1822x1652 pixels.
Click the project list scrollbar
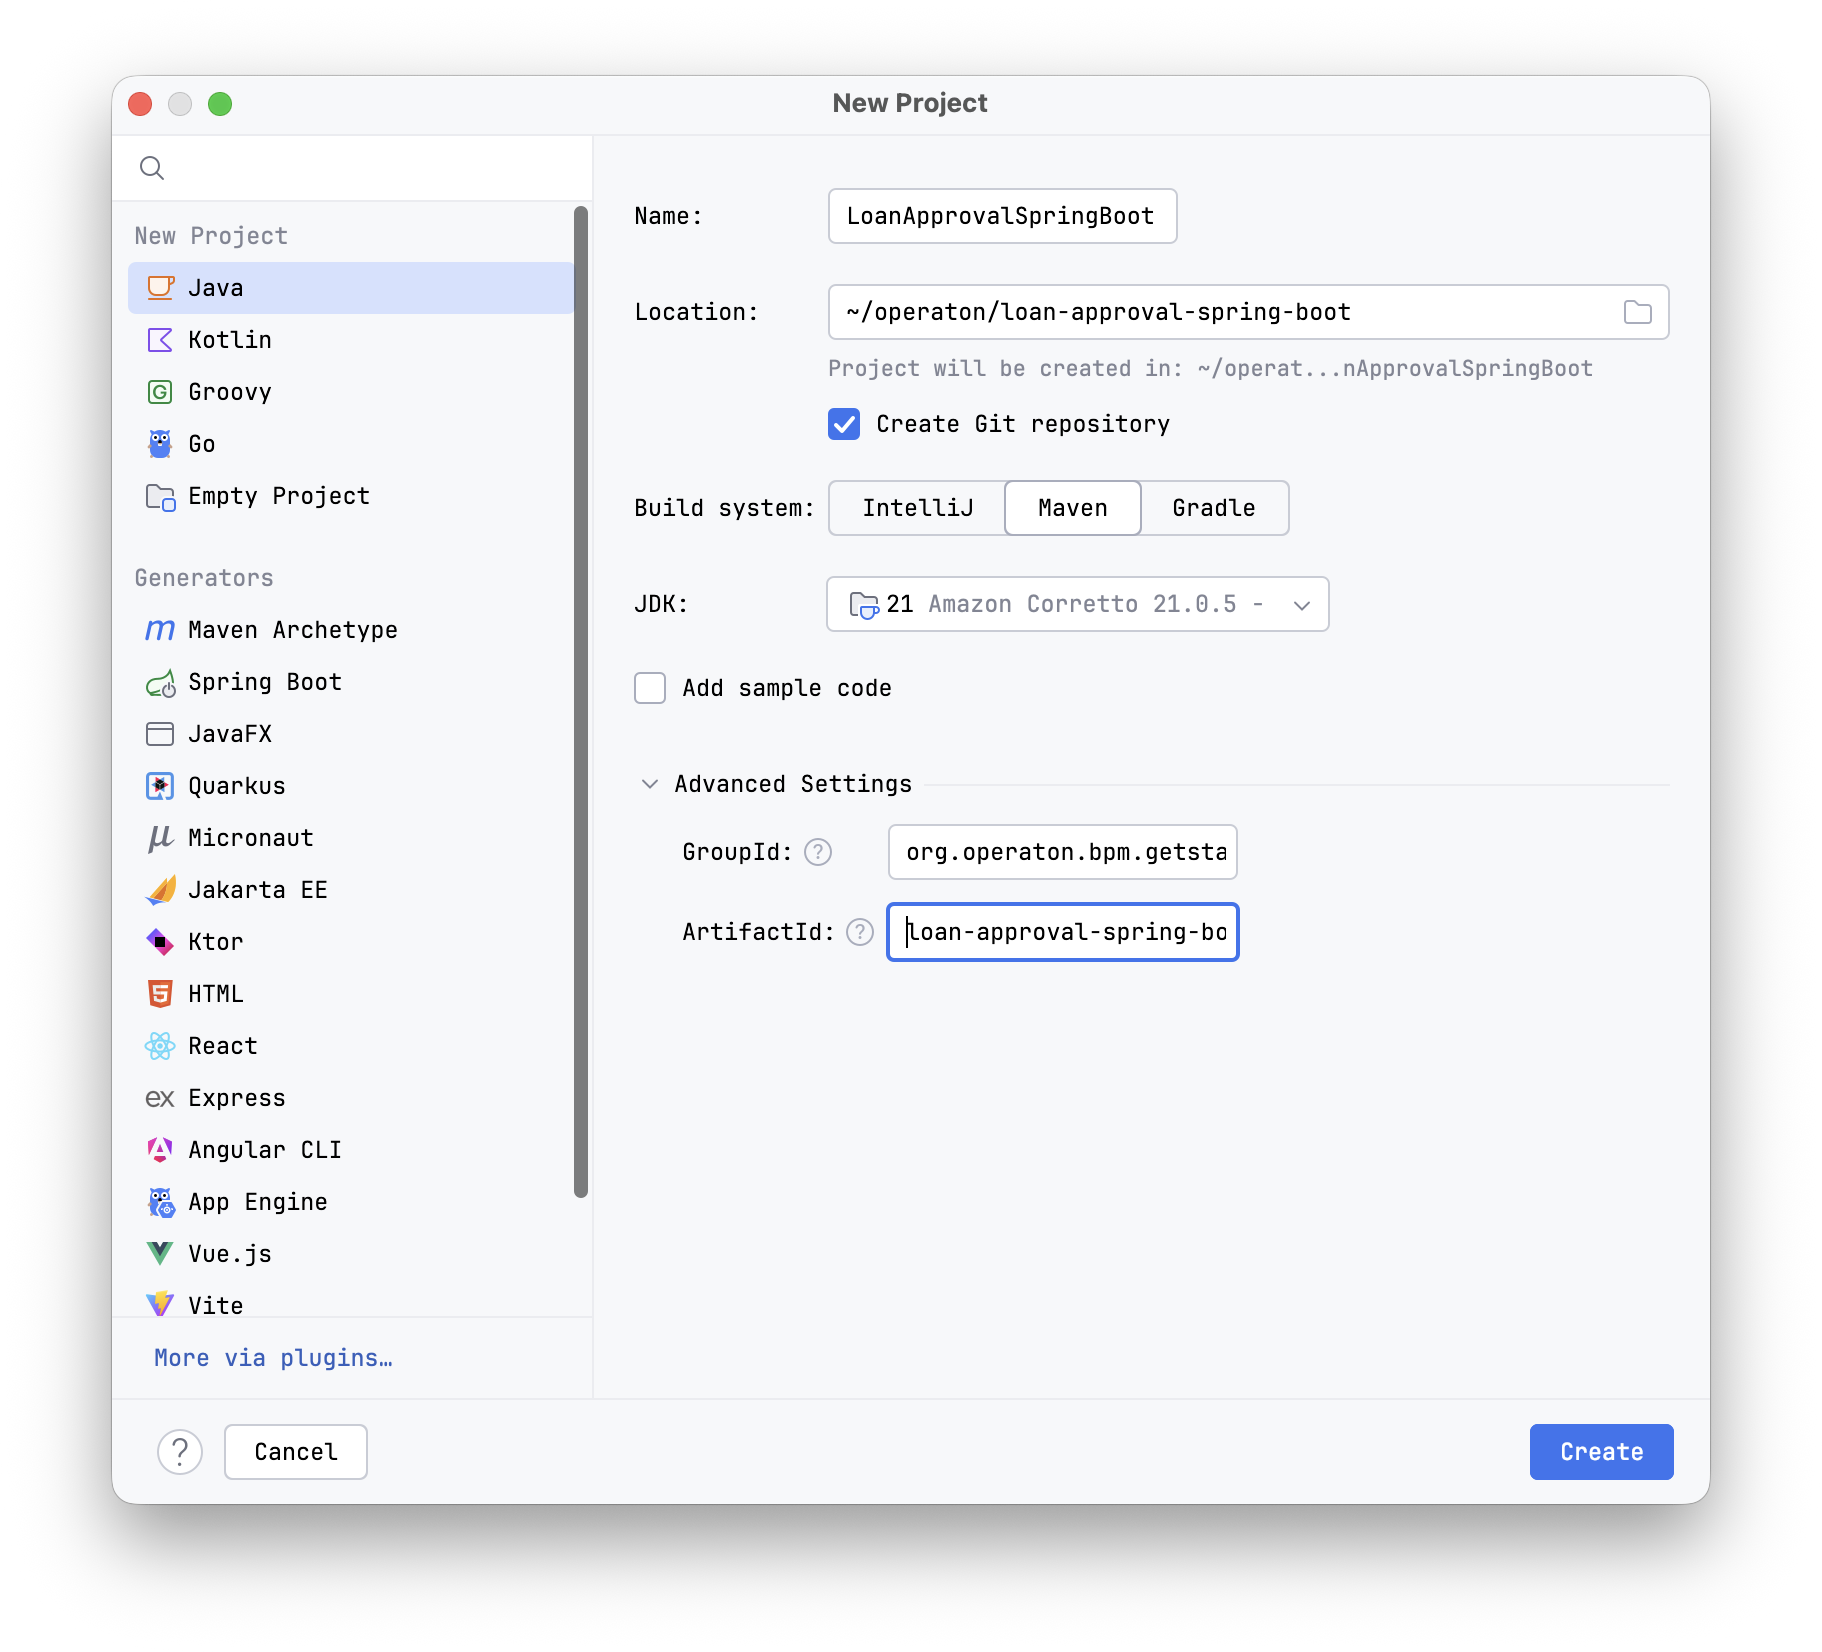(581, 702)
